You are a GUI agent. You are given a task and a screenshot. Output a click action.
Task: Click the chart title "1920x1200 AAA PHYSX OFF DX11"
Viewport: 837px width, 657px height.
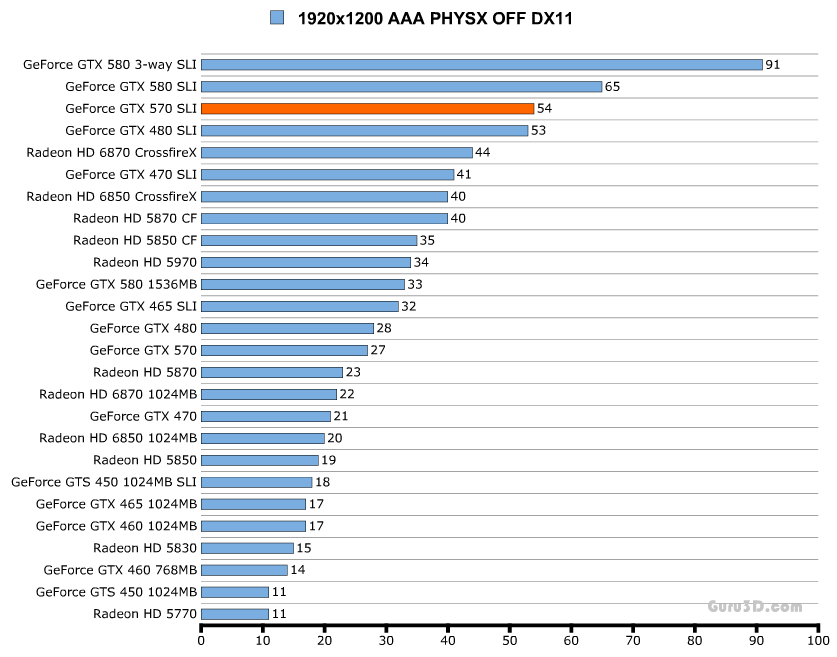[x=435, y=18]
